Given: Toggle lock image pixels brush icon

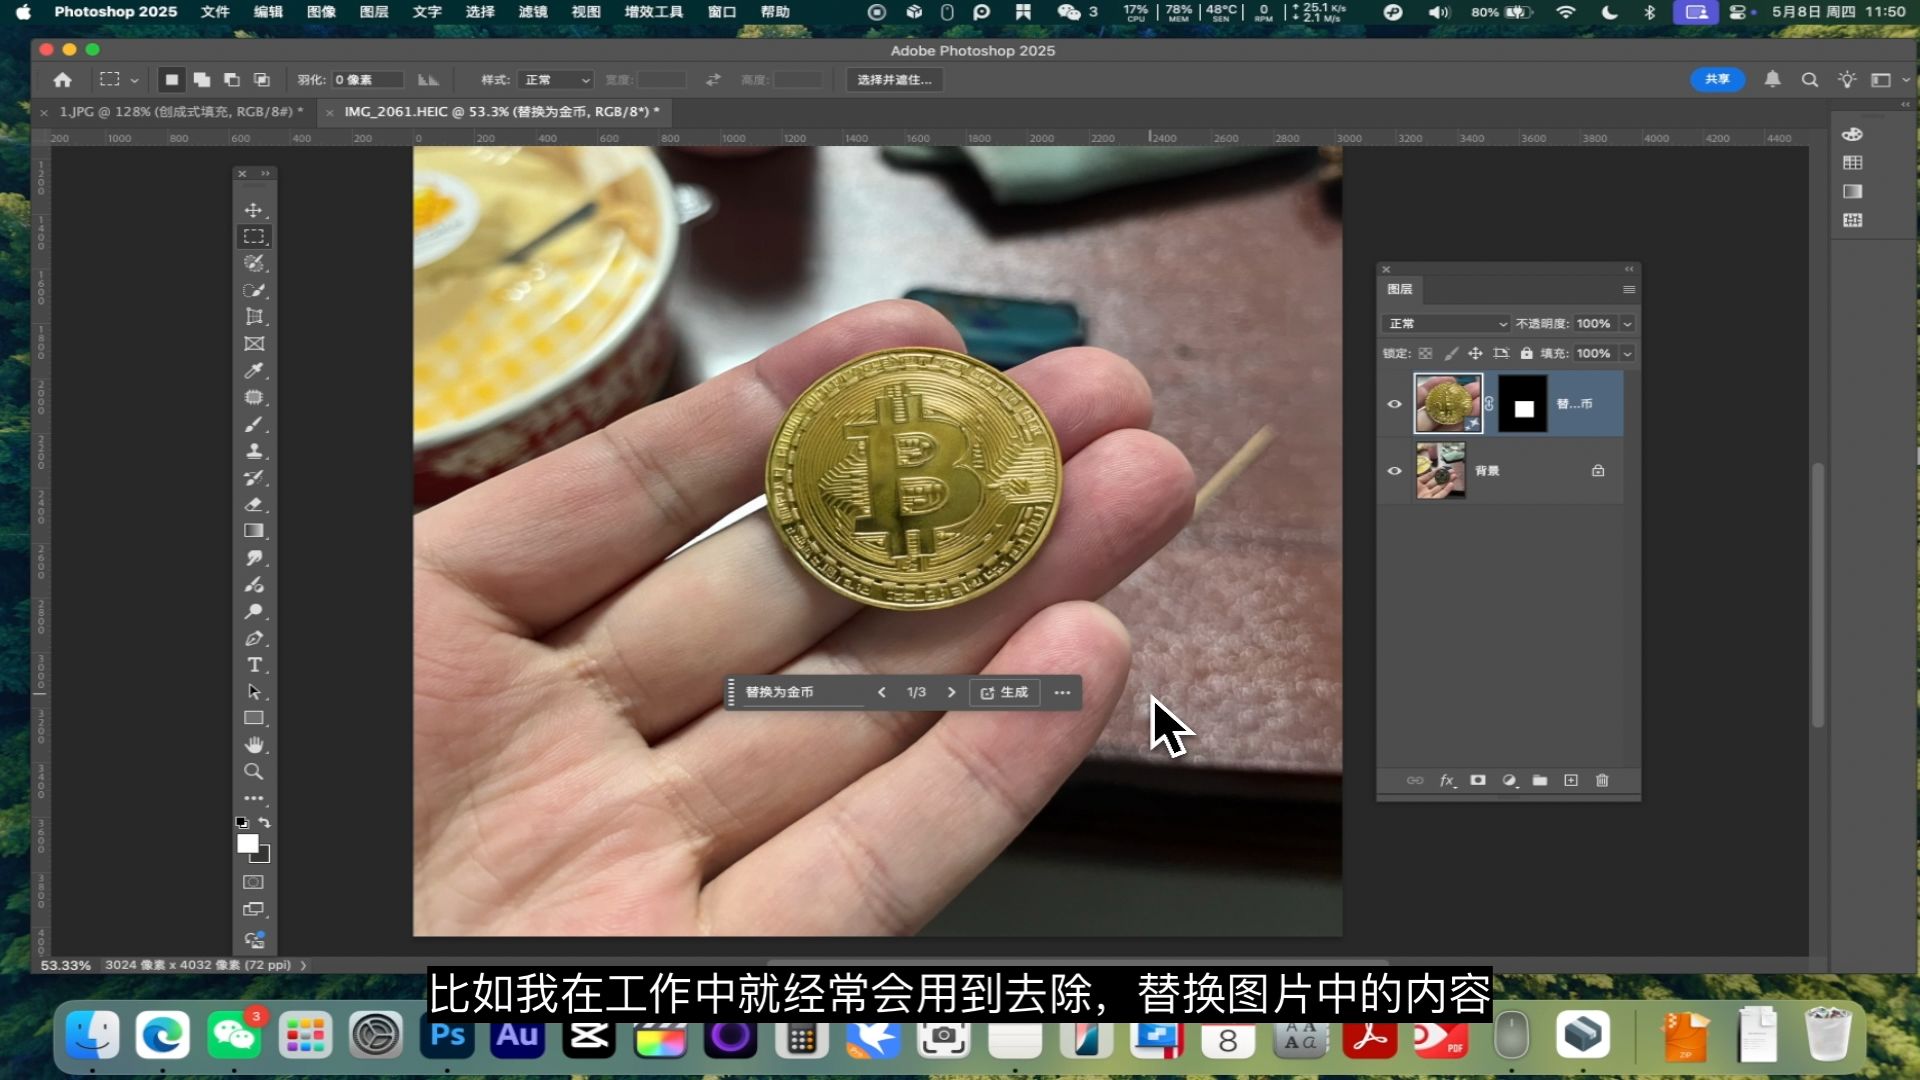Looking at the screenshot, I should (x=1451, y=354).
